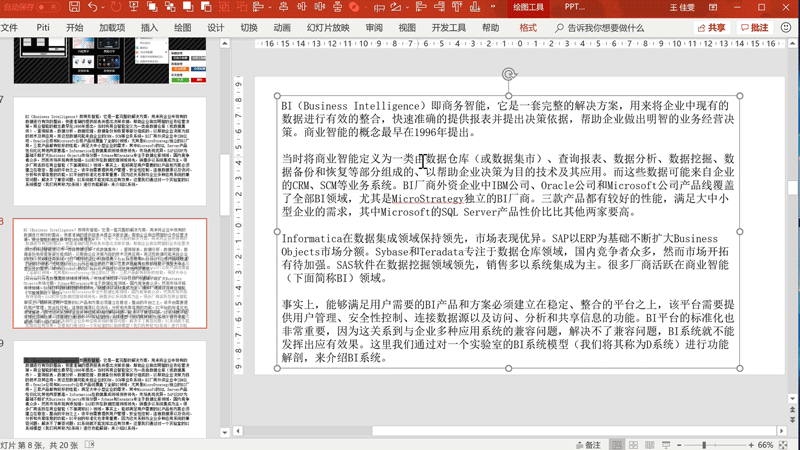The height and width of the screenshot is (450, 800).
Task: Click the greyed-out Group objects icon
Action: pyautogui.click(x=224, y=7)
